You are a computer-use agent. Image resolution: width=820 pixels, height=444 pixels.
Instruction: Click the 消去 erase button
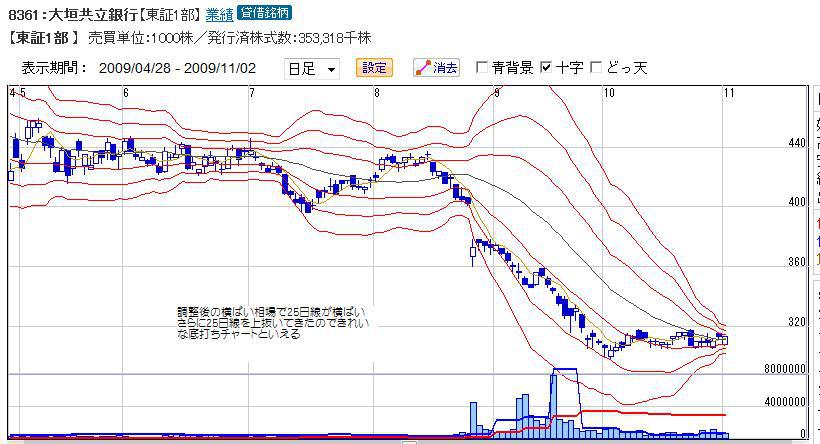pyautogui.click(x=437, y=68)
